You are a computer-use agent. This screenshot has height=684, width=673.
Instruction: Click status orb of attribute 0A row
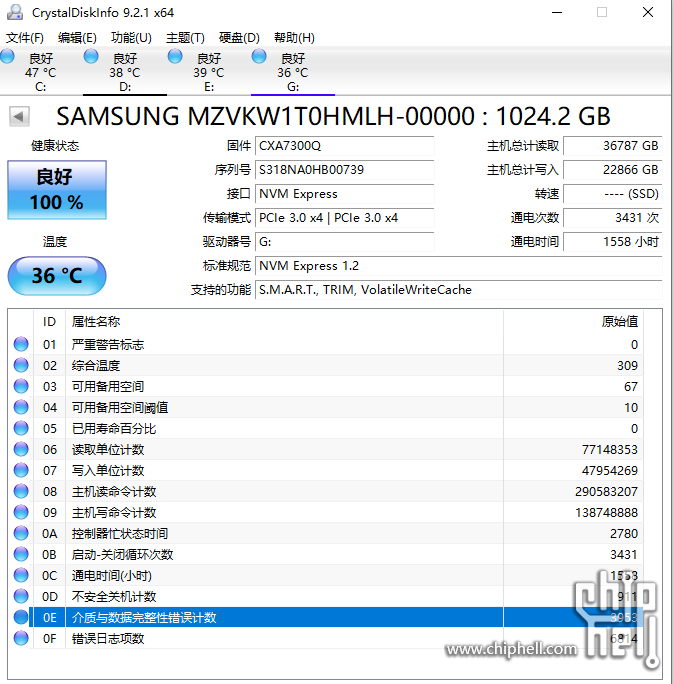[x=21, y=533]
